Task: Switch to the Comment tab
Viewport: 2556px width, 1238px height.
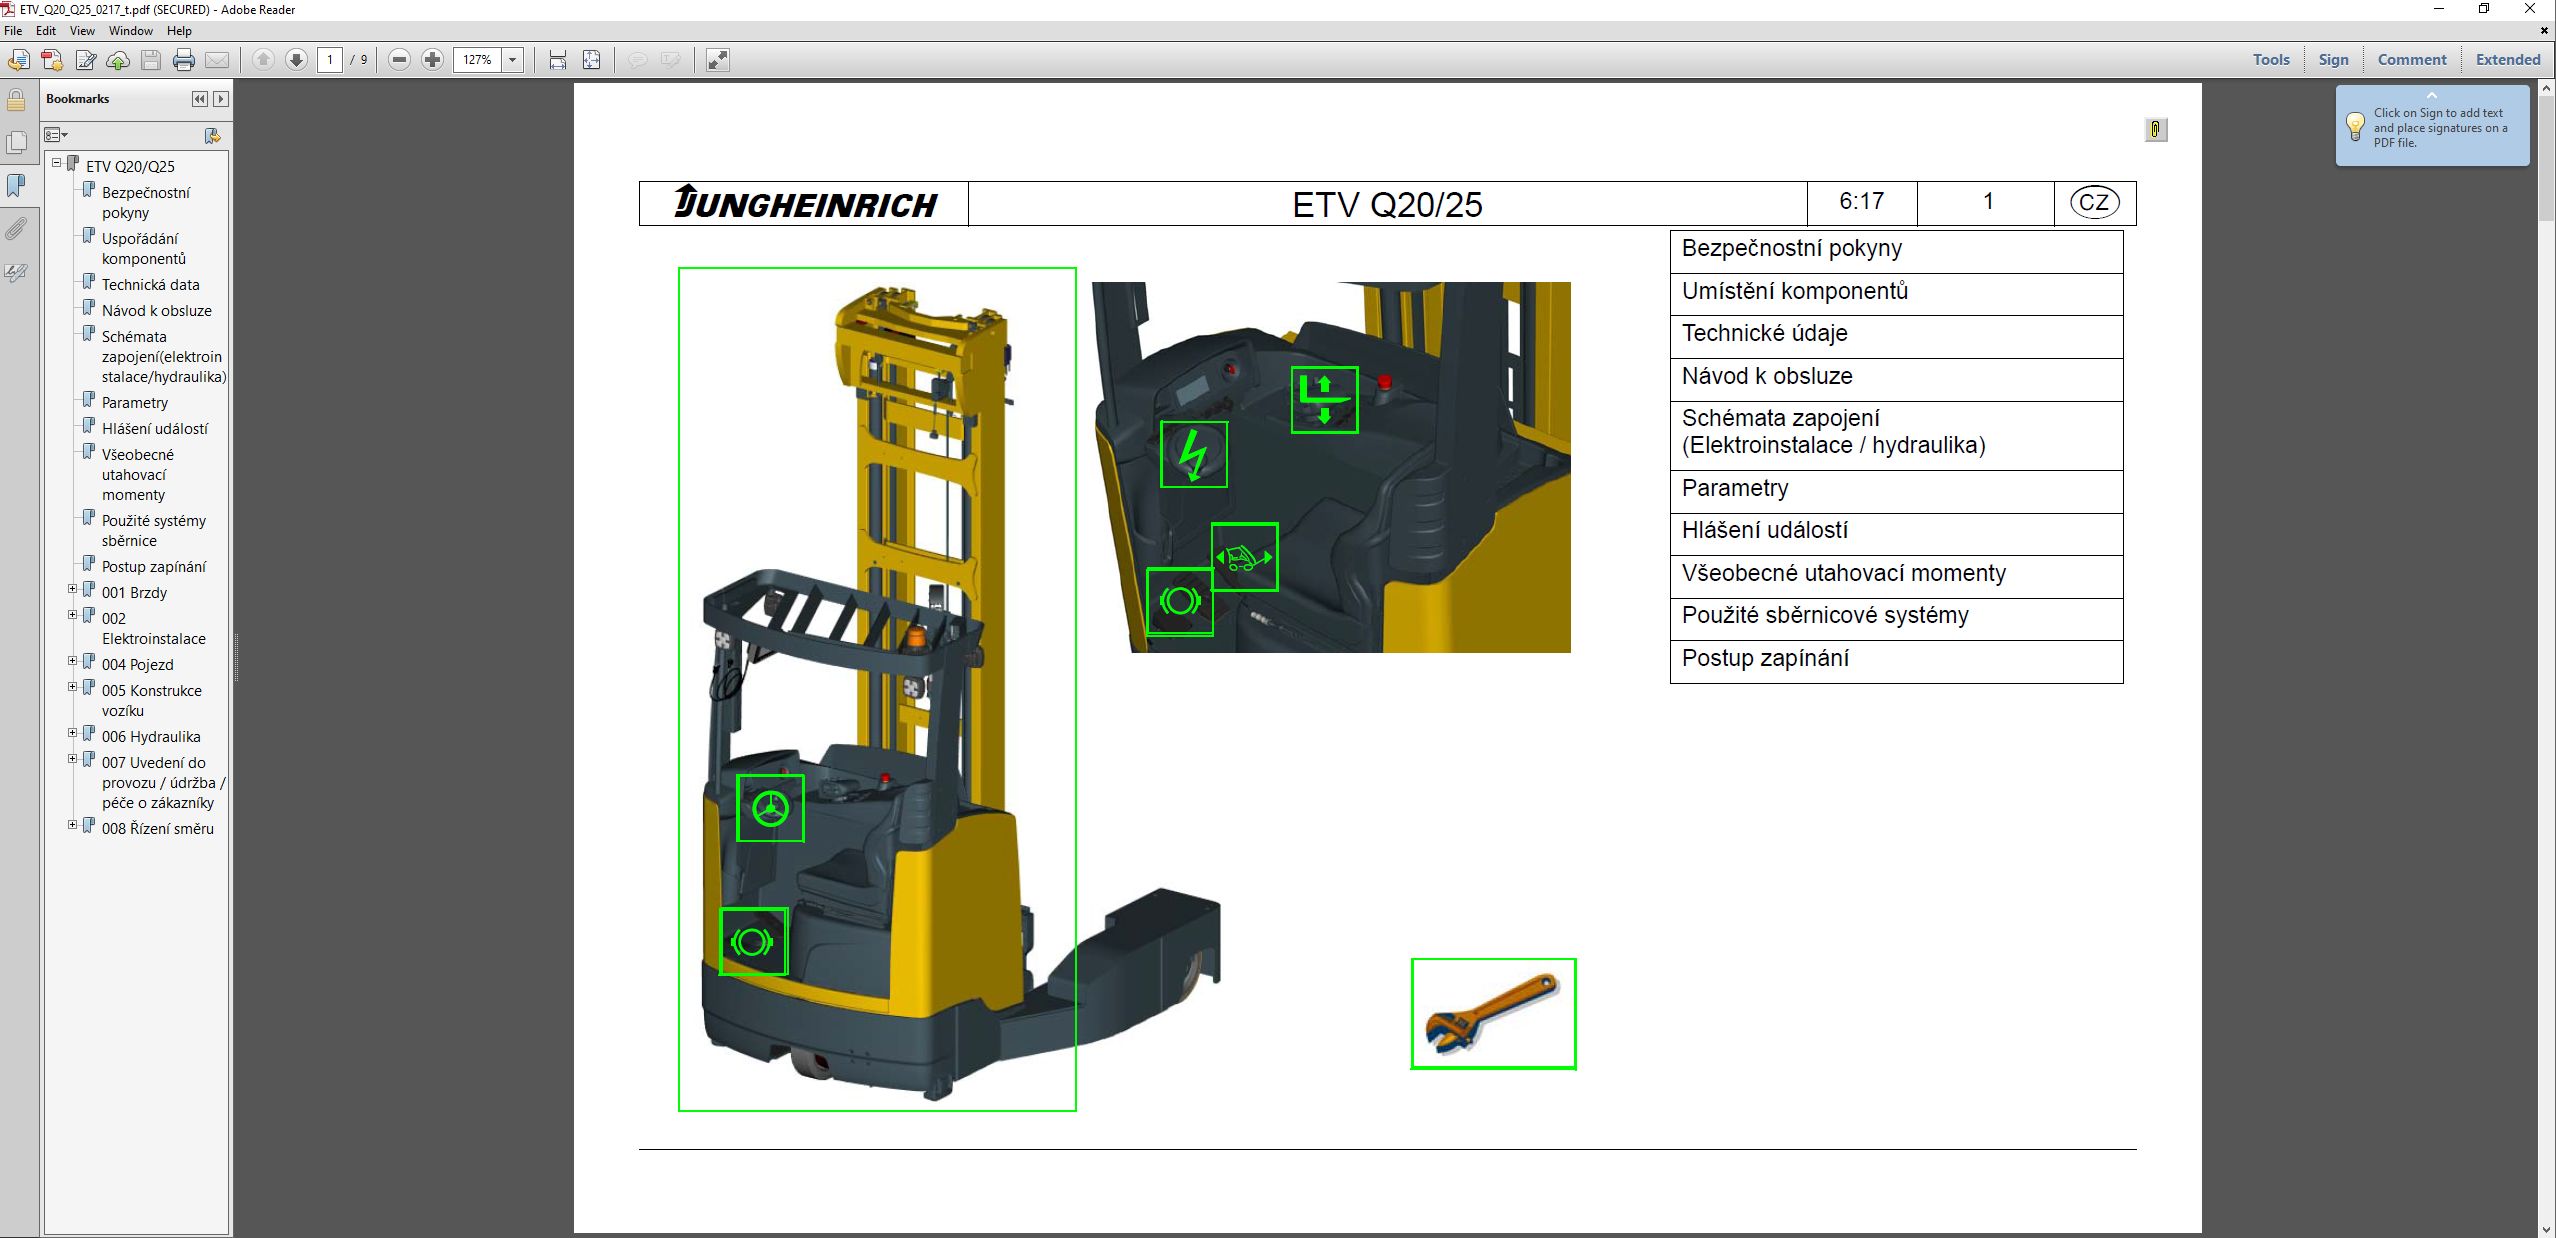Action: pyautogui.click(x=2410, y=60)
